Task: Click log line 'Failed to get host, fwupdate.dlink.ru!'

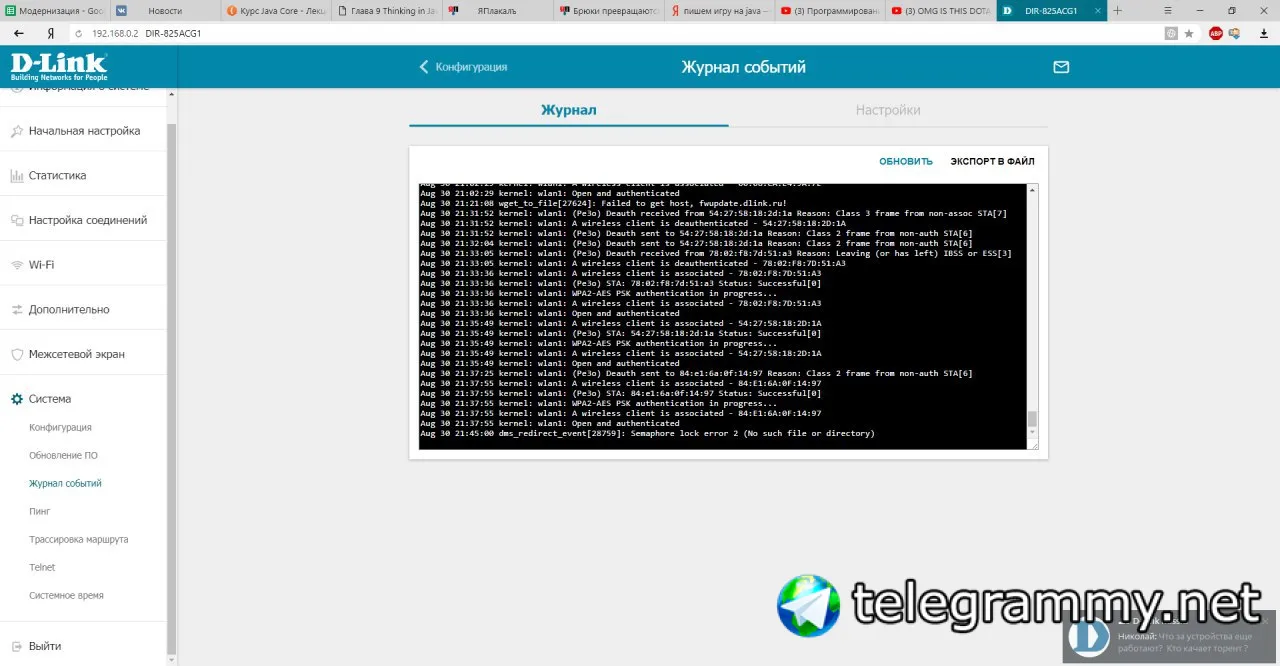Action: pyautogui.click(x=604, y=203)
